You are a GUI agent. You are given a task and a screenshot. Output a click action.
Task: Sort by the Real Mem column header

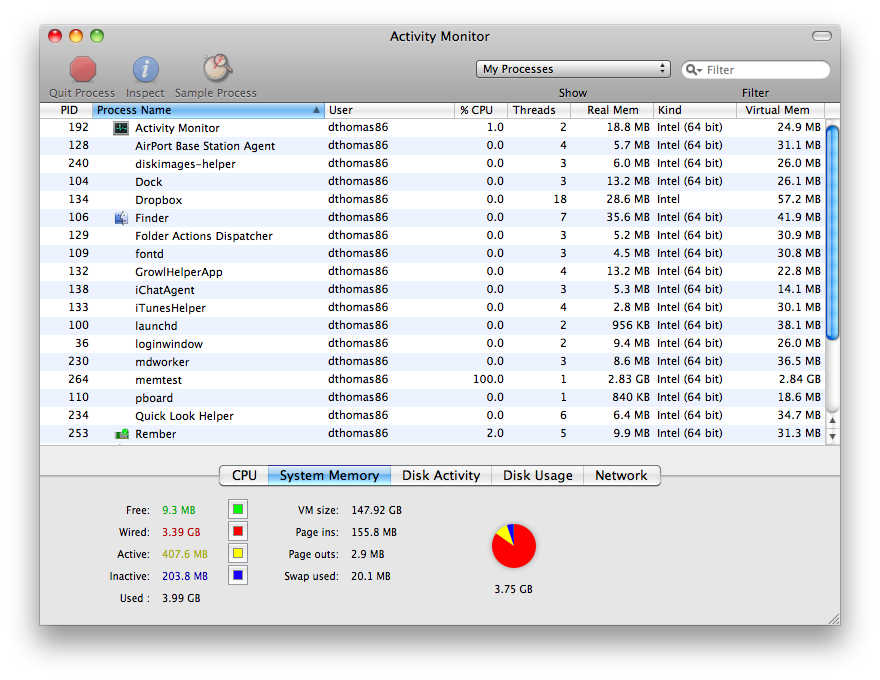(612, 110)
